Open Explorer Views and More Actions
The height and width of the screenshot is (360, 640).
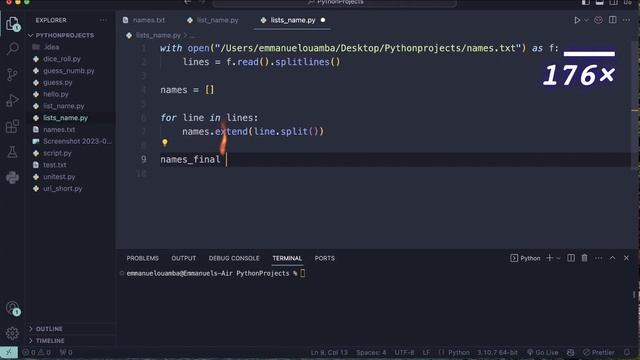point(103,20)
